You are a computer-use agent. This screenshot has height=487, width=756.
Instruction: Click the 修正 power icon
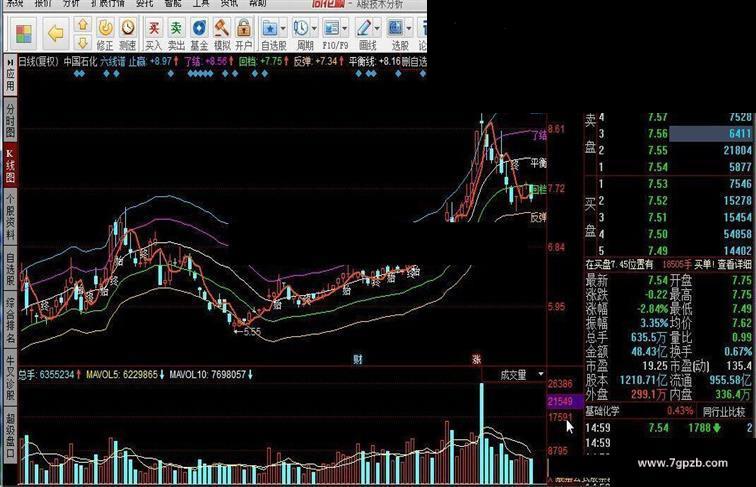click(x=105, y=28)
